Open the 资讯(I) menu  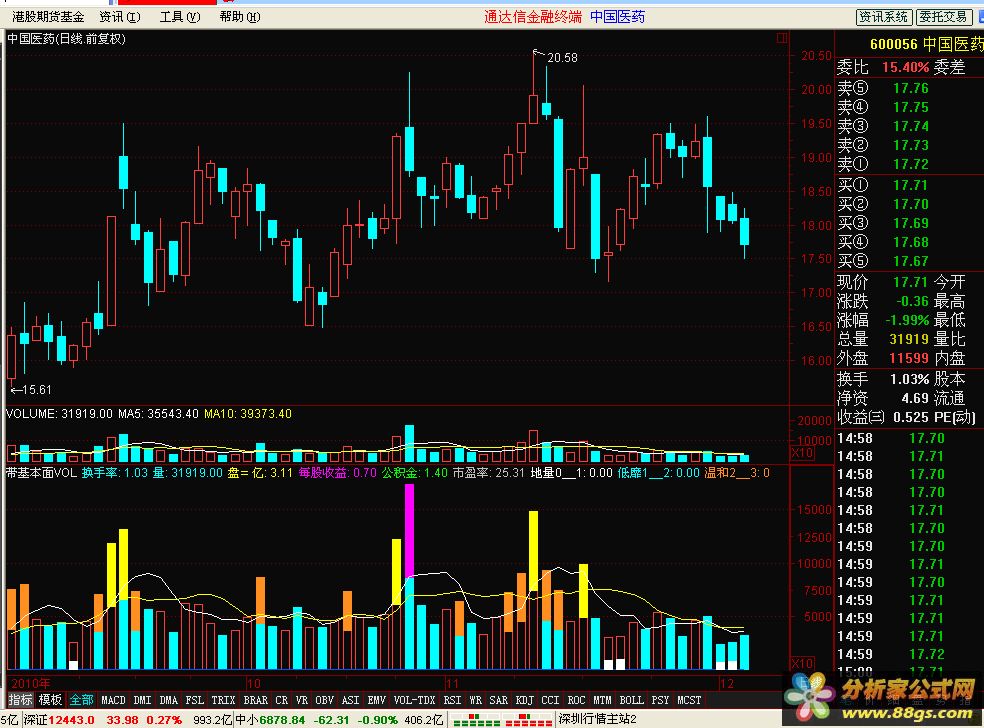point(120,17)
